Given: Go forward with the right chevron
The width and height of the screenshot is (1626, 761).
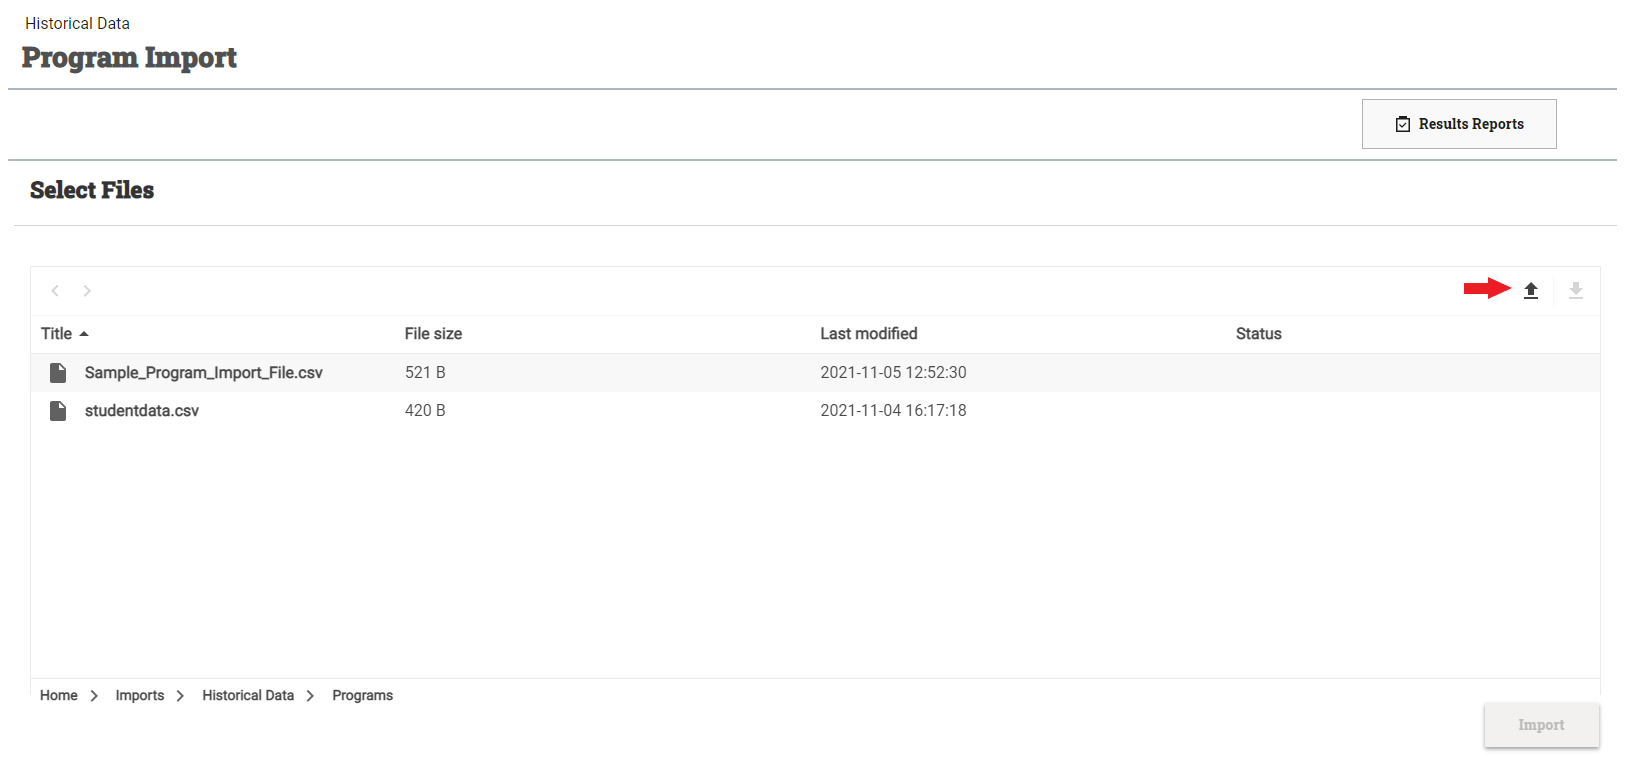Looking at the screenshot, I should click(x=87, y=291).
